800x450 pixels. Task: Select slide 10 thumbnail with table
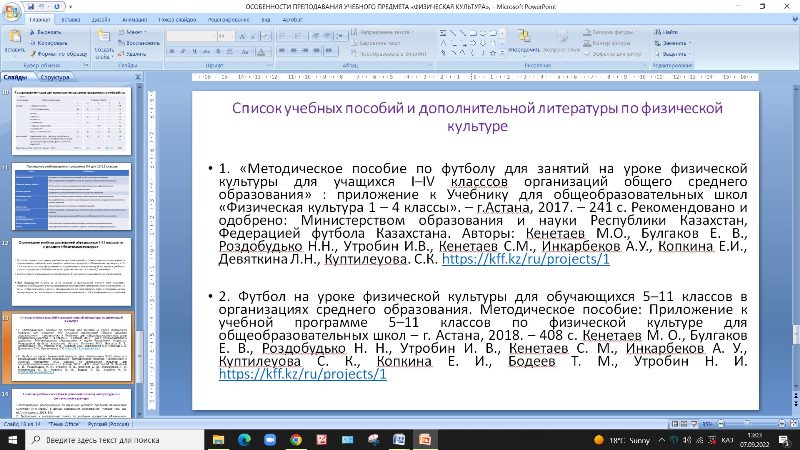[x=71, y=121]
